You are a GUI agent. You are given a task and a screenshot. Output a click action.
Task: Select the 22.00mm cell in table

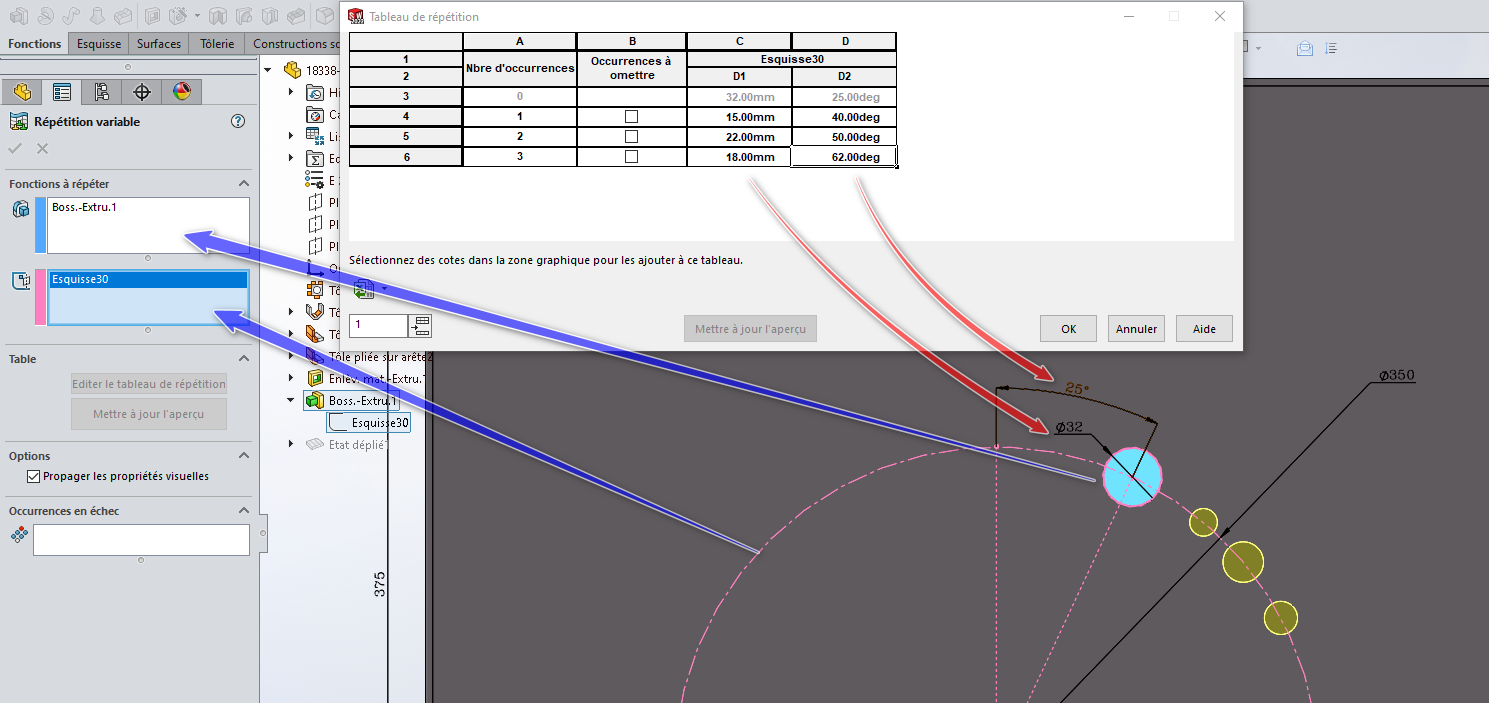click(739, 137)
